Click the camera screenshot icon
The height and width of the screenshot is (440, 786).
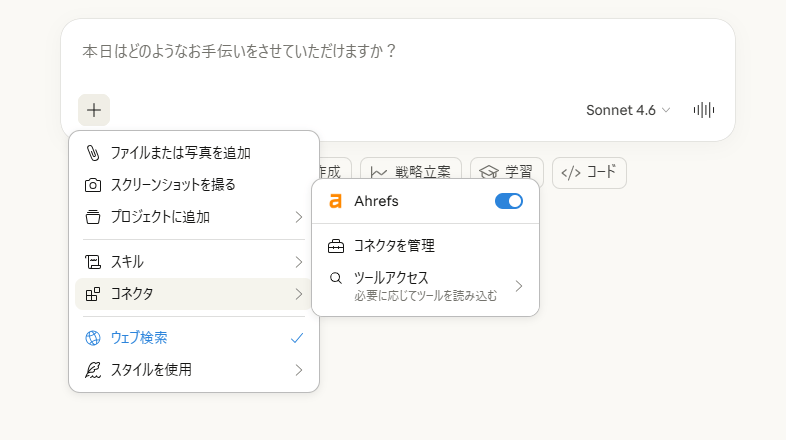point(93,185)
